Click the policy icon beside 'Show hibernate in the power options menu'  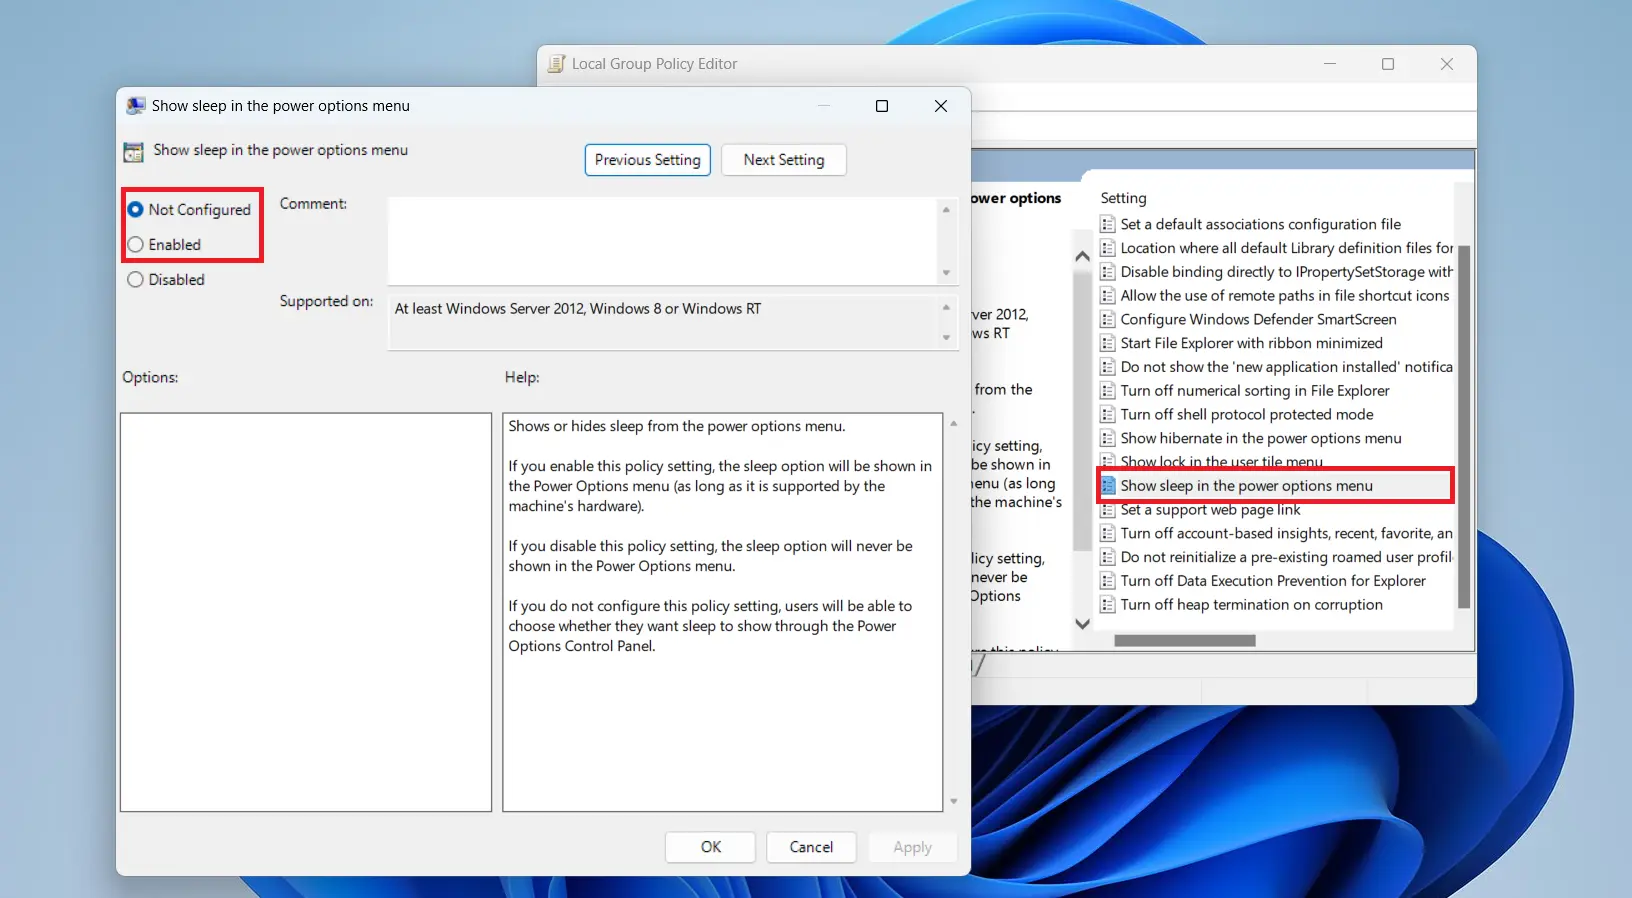[x=1107, y=438]
